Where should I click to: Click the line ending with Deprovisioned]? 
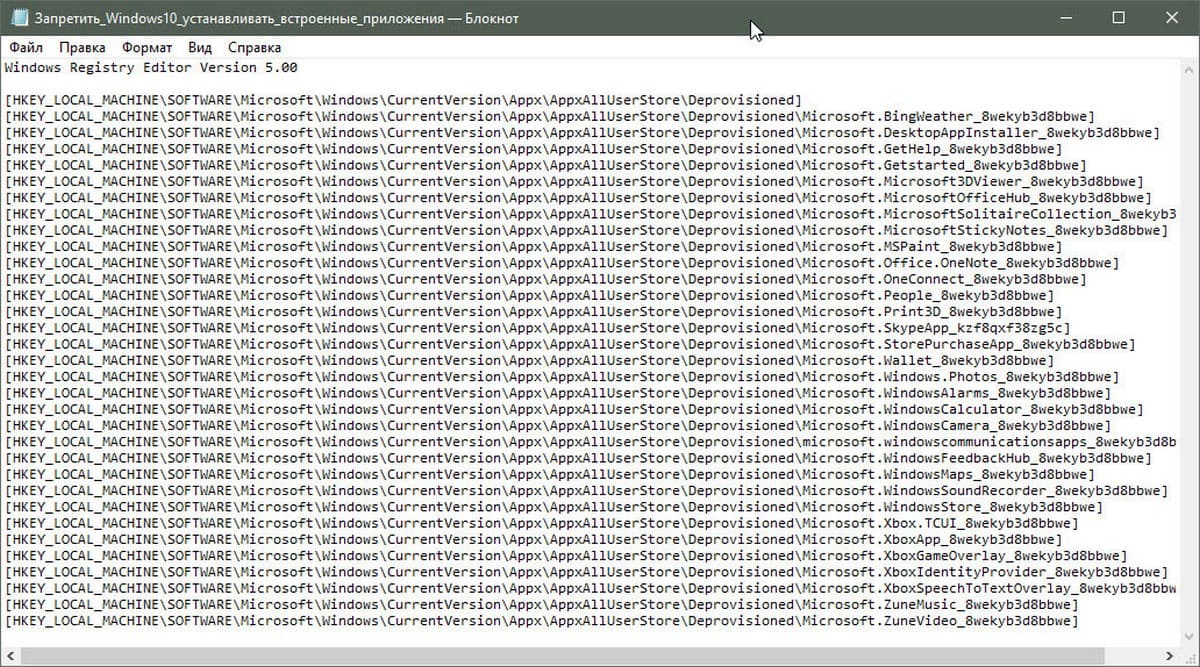(x=403, y=100)
